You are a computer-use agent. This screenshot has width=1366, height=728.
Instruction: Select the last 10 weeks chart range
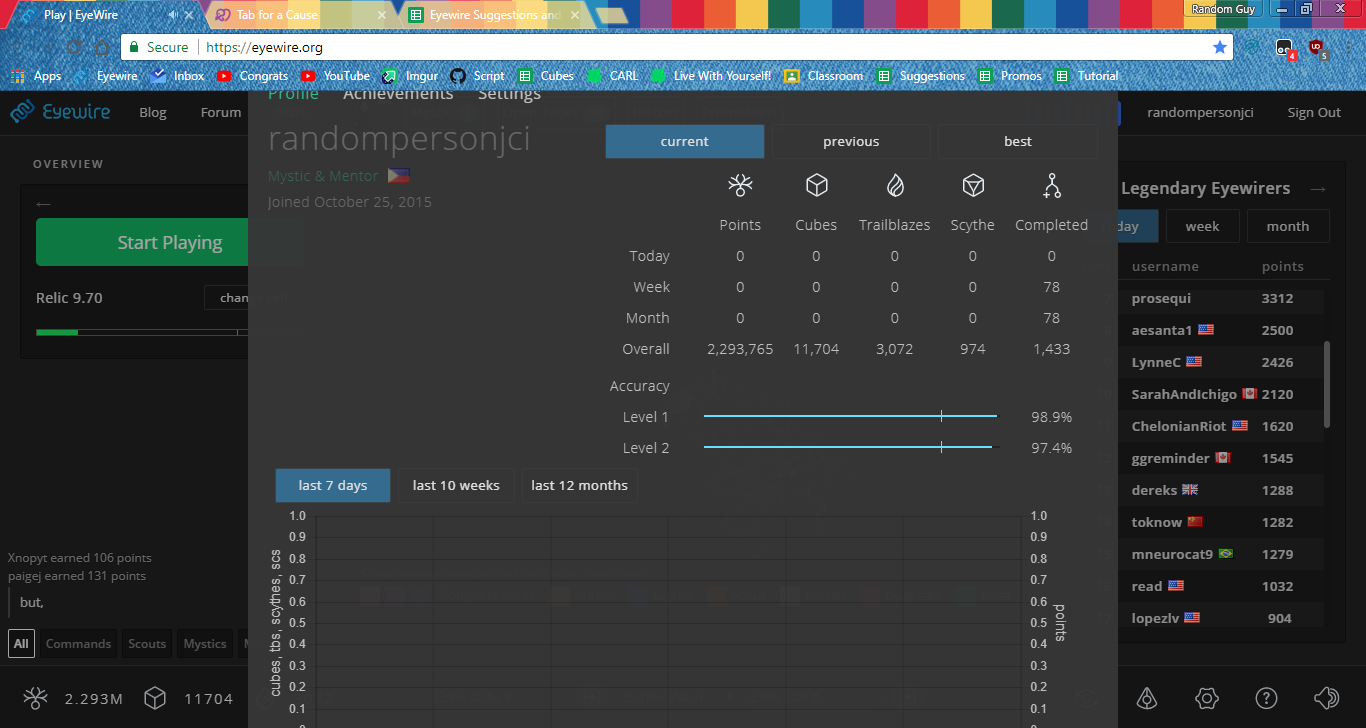[456, 485]
